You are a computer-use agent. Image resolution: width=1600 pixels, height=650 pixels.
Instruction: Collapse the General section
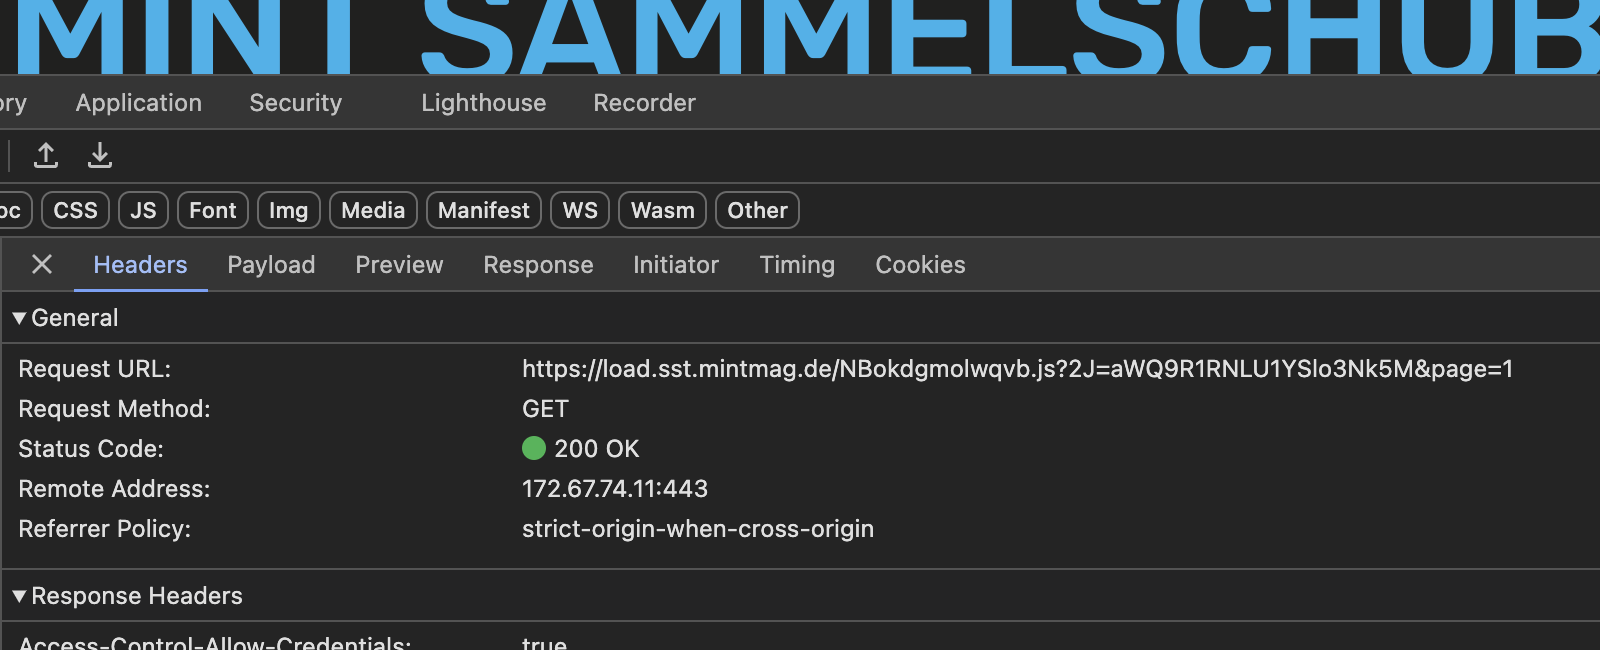[x=65, y=318]
